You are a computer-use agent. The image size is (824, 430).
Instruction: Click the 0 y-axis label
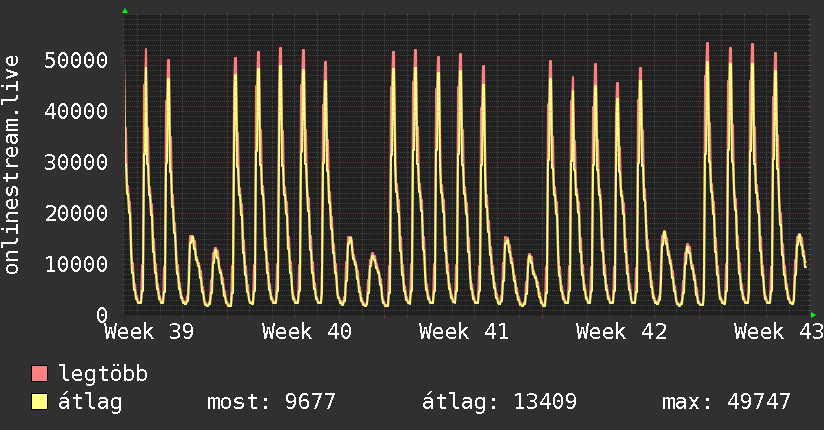tap(102, 315)
